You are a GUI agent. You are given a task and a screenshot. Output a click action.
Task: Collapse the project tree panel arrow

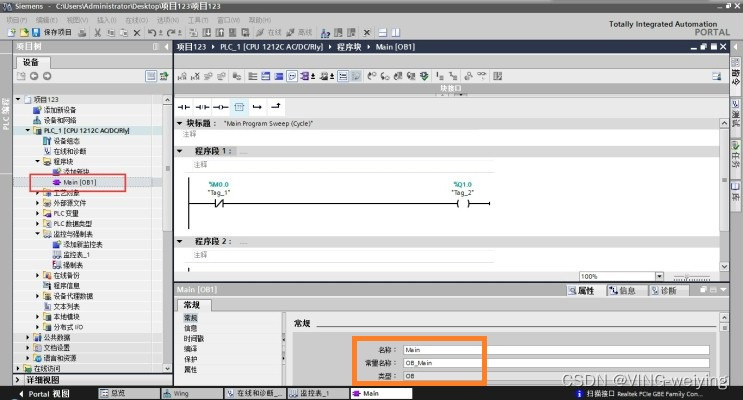(166, 46)
